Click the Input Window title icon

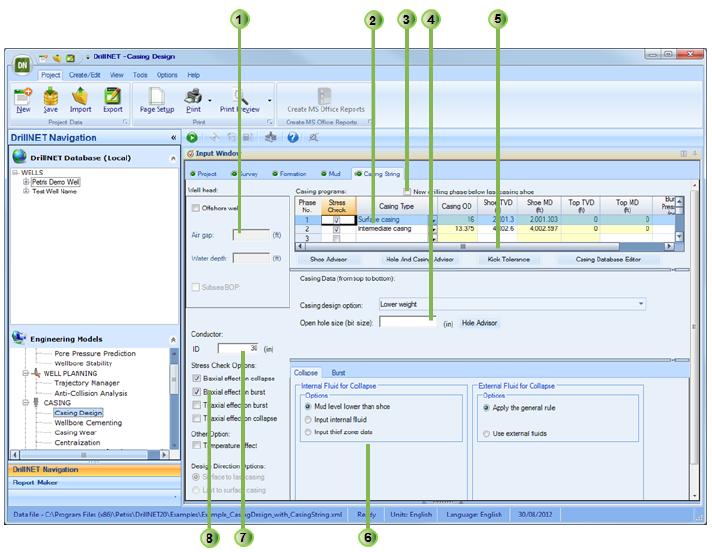pyautogui.click(x=190, y=154)
